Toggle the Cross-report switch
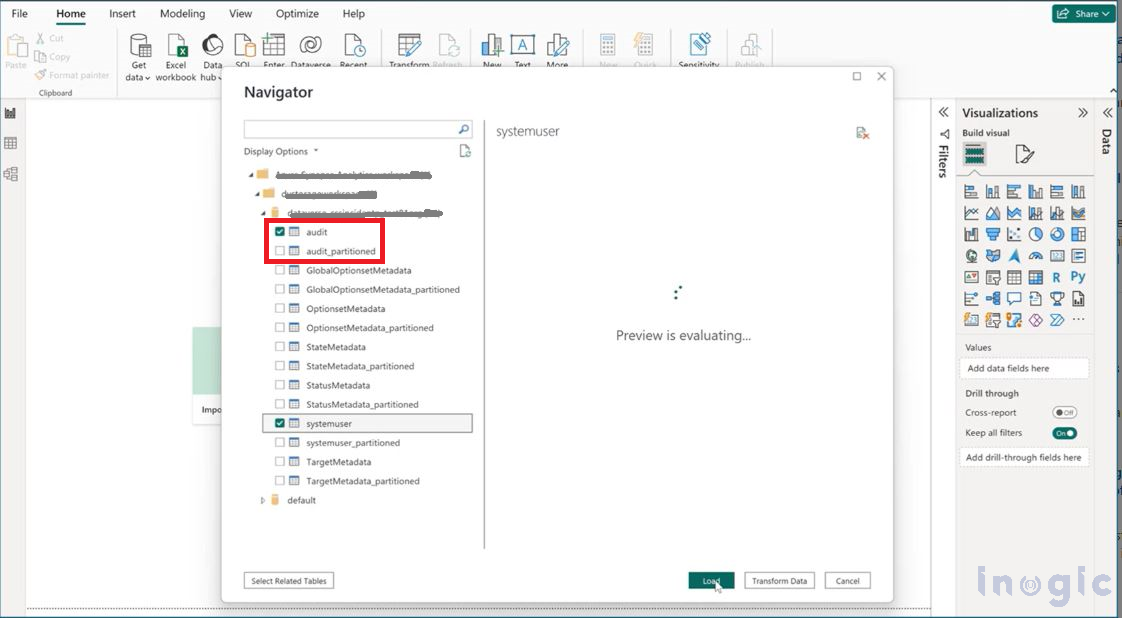 (x=1064, y=413)
